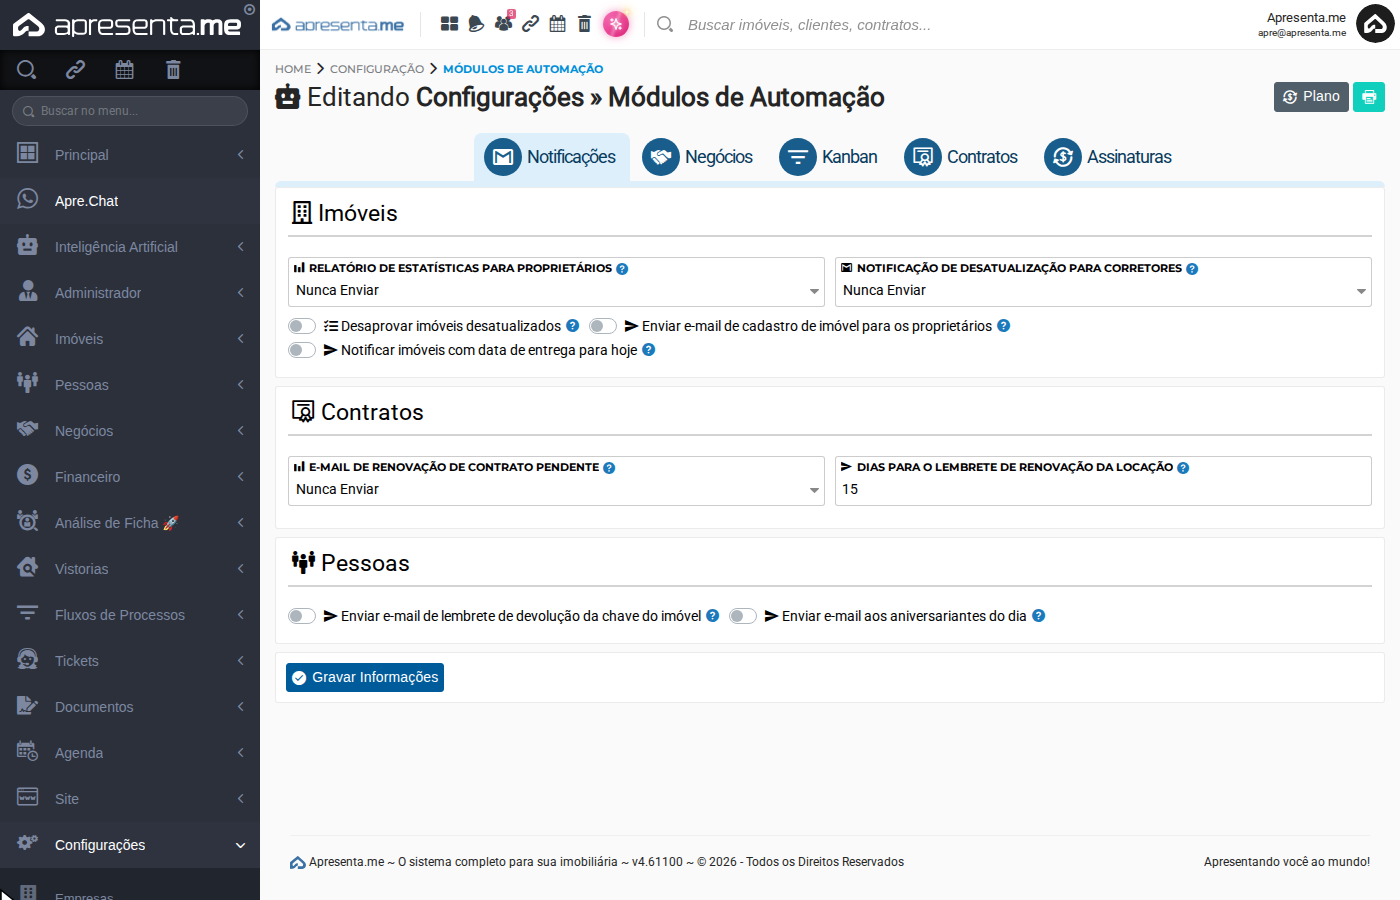This screenshot has width=1400, height=900.
Task: Open Site in the sidebar
Action: (130, 799)
